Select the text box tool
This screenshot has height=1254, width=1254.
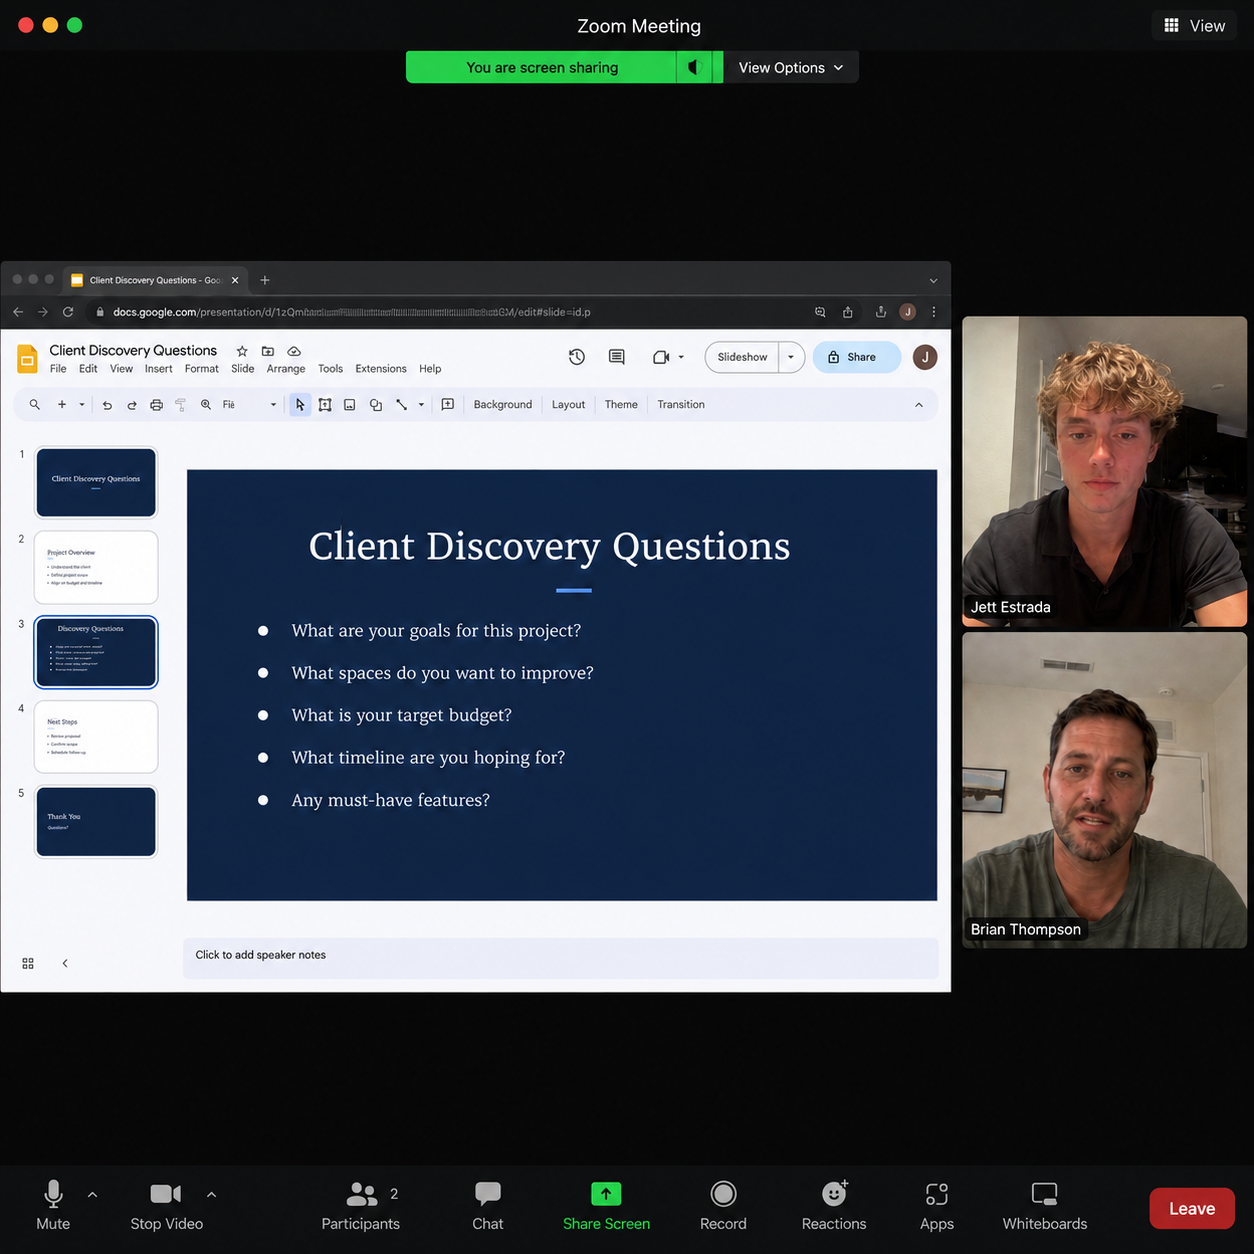pos(325,405)
